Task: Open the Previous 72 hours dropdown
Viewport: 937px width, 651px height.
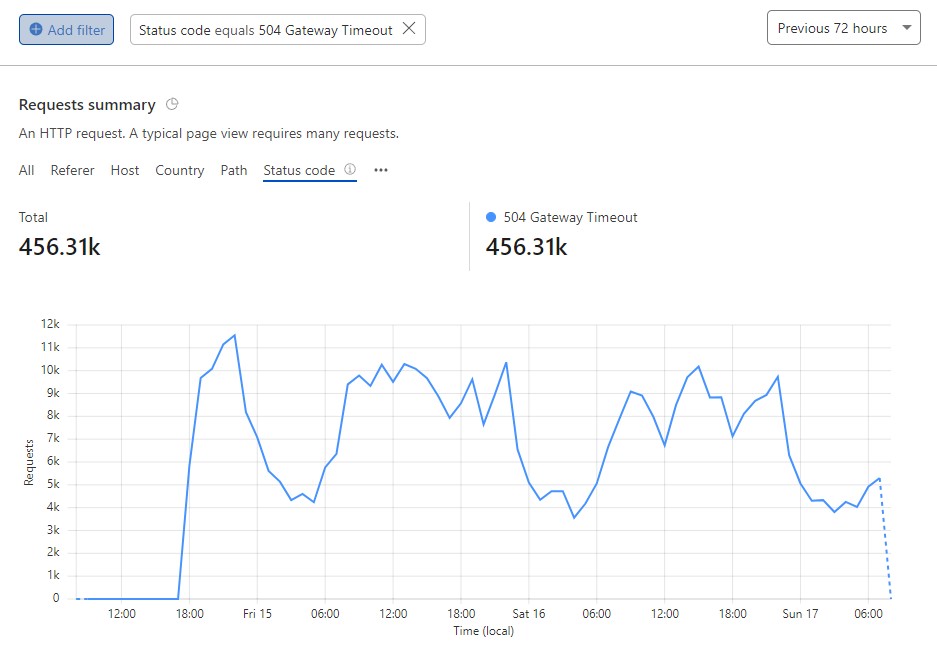Action: tap(843, 28)
